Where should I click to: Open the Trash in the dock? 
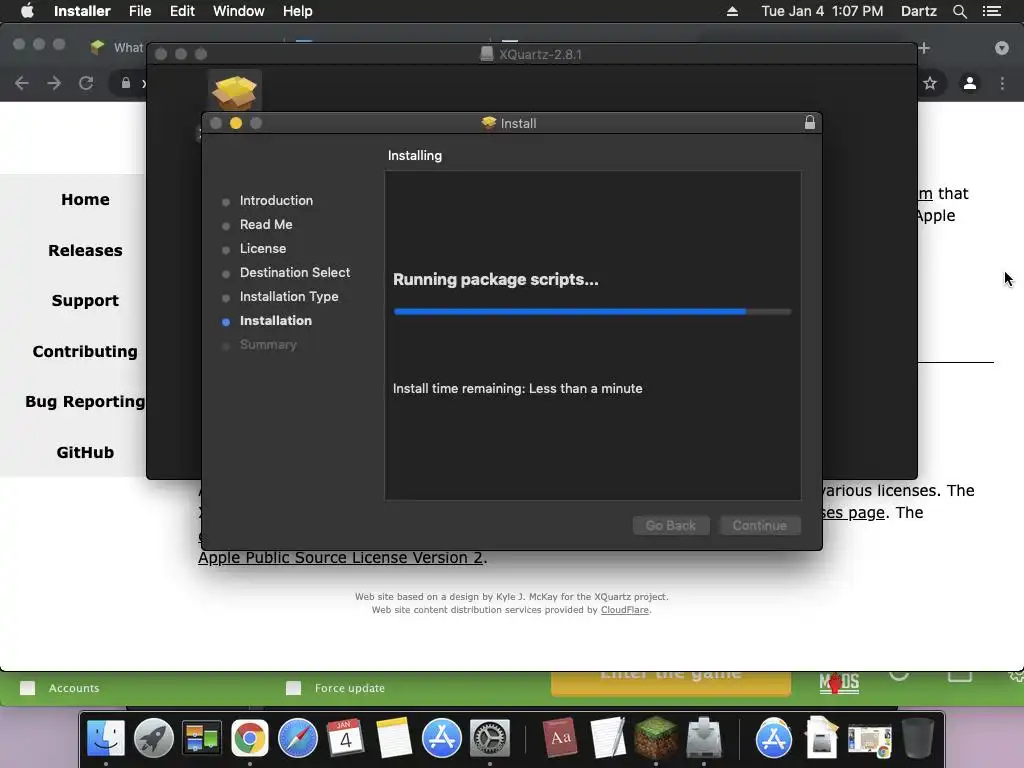[918, 739]
